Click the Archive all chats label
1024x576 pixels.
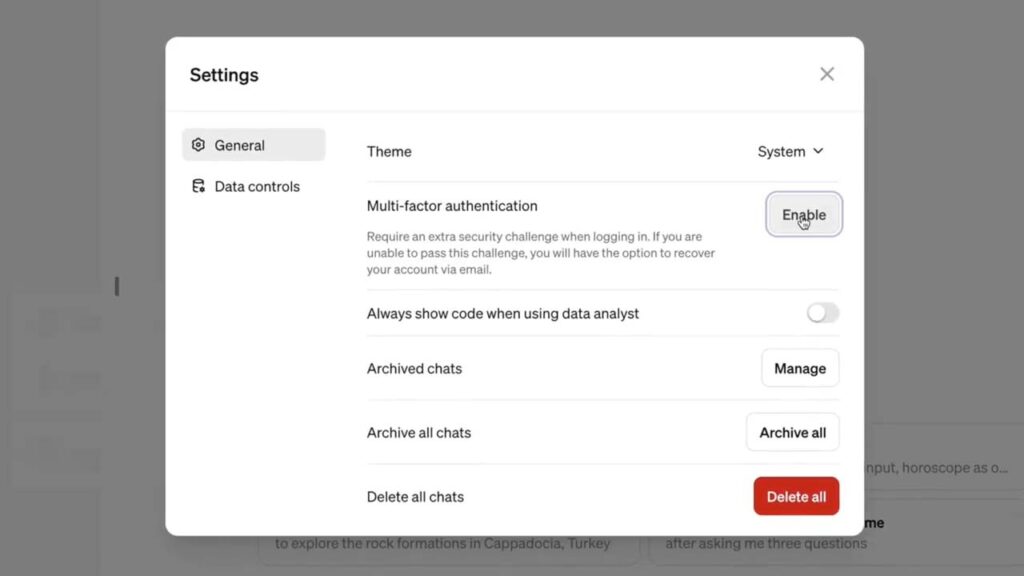(419, 432)
